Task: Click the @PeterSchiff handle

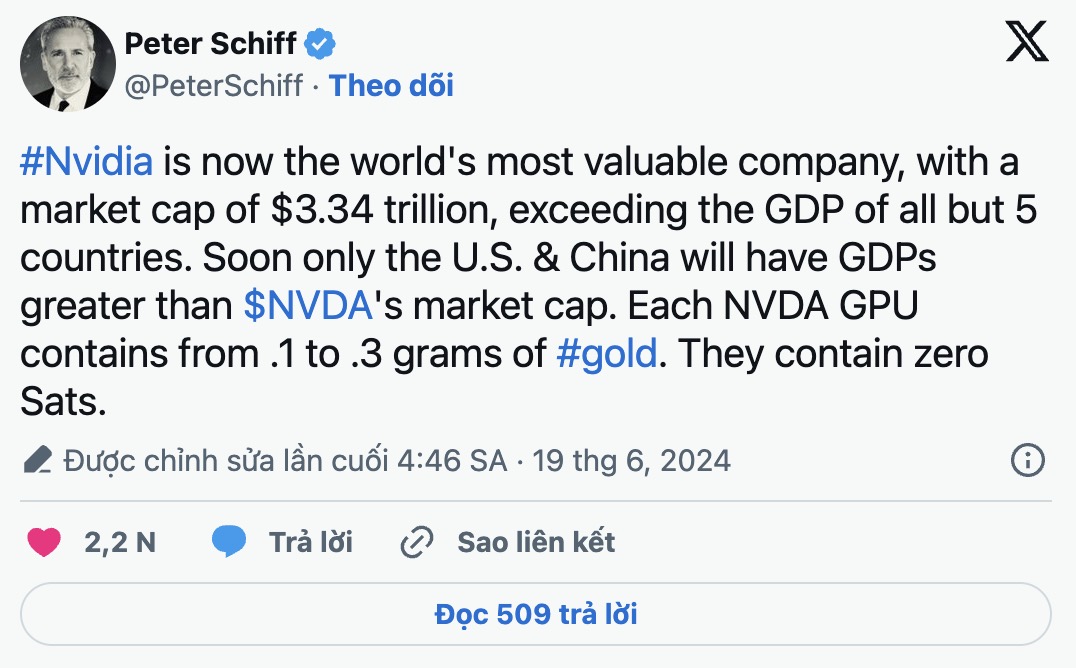Action: click(213, 86)
